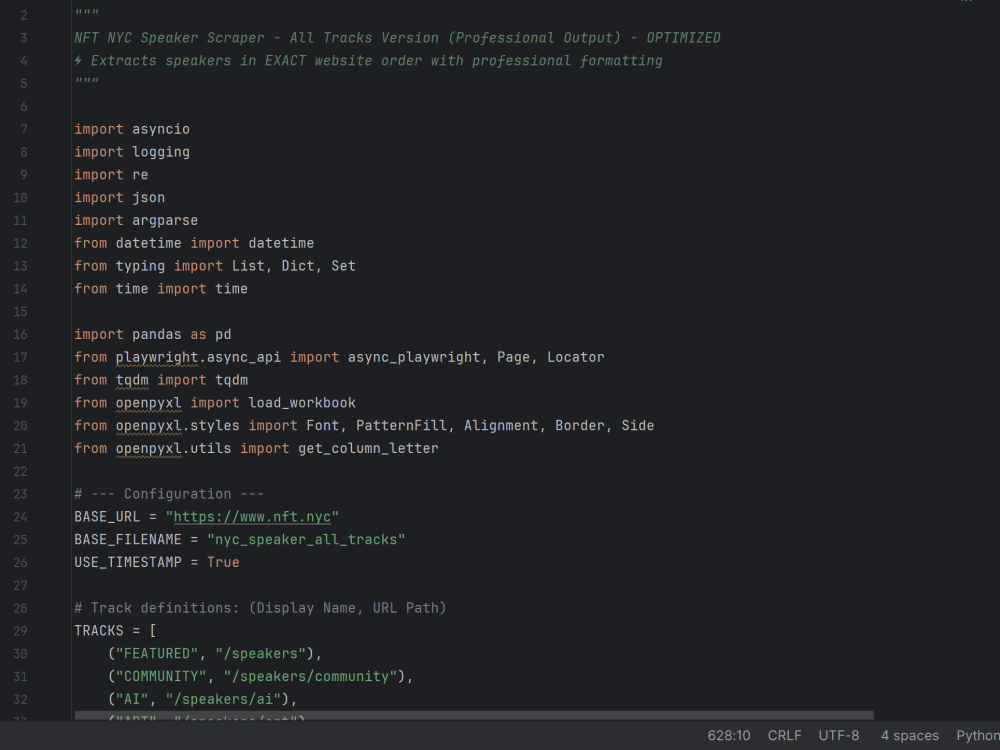Click the 'import argparse' line

tap(136, 220)
